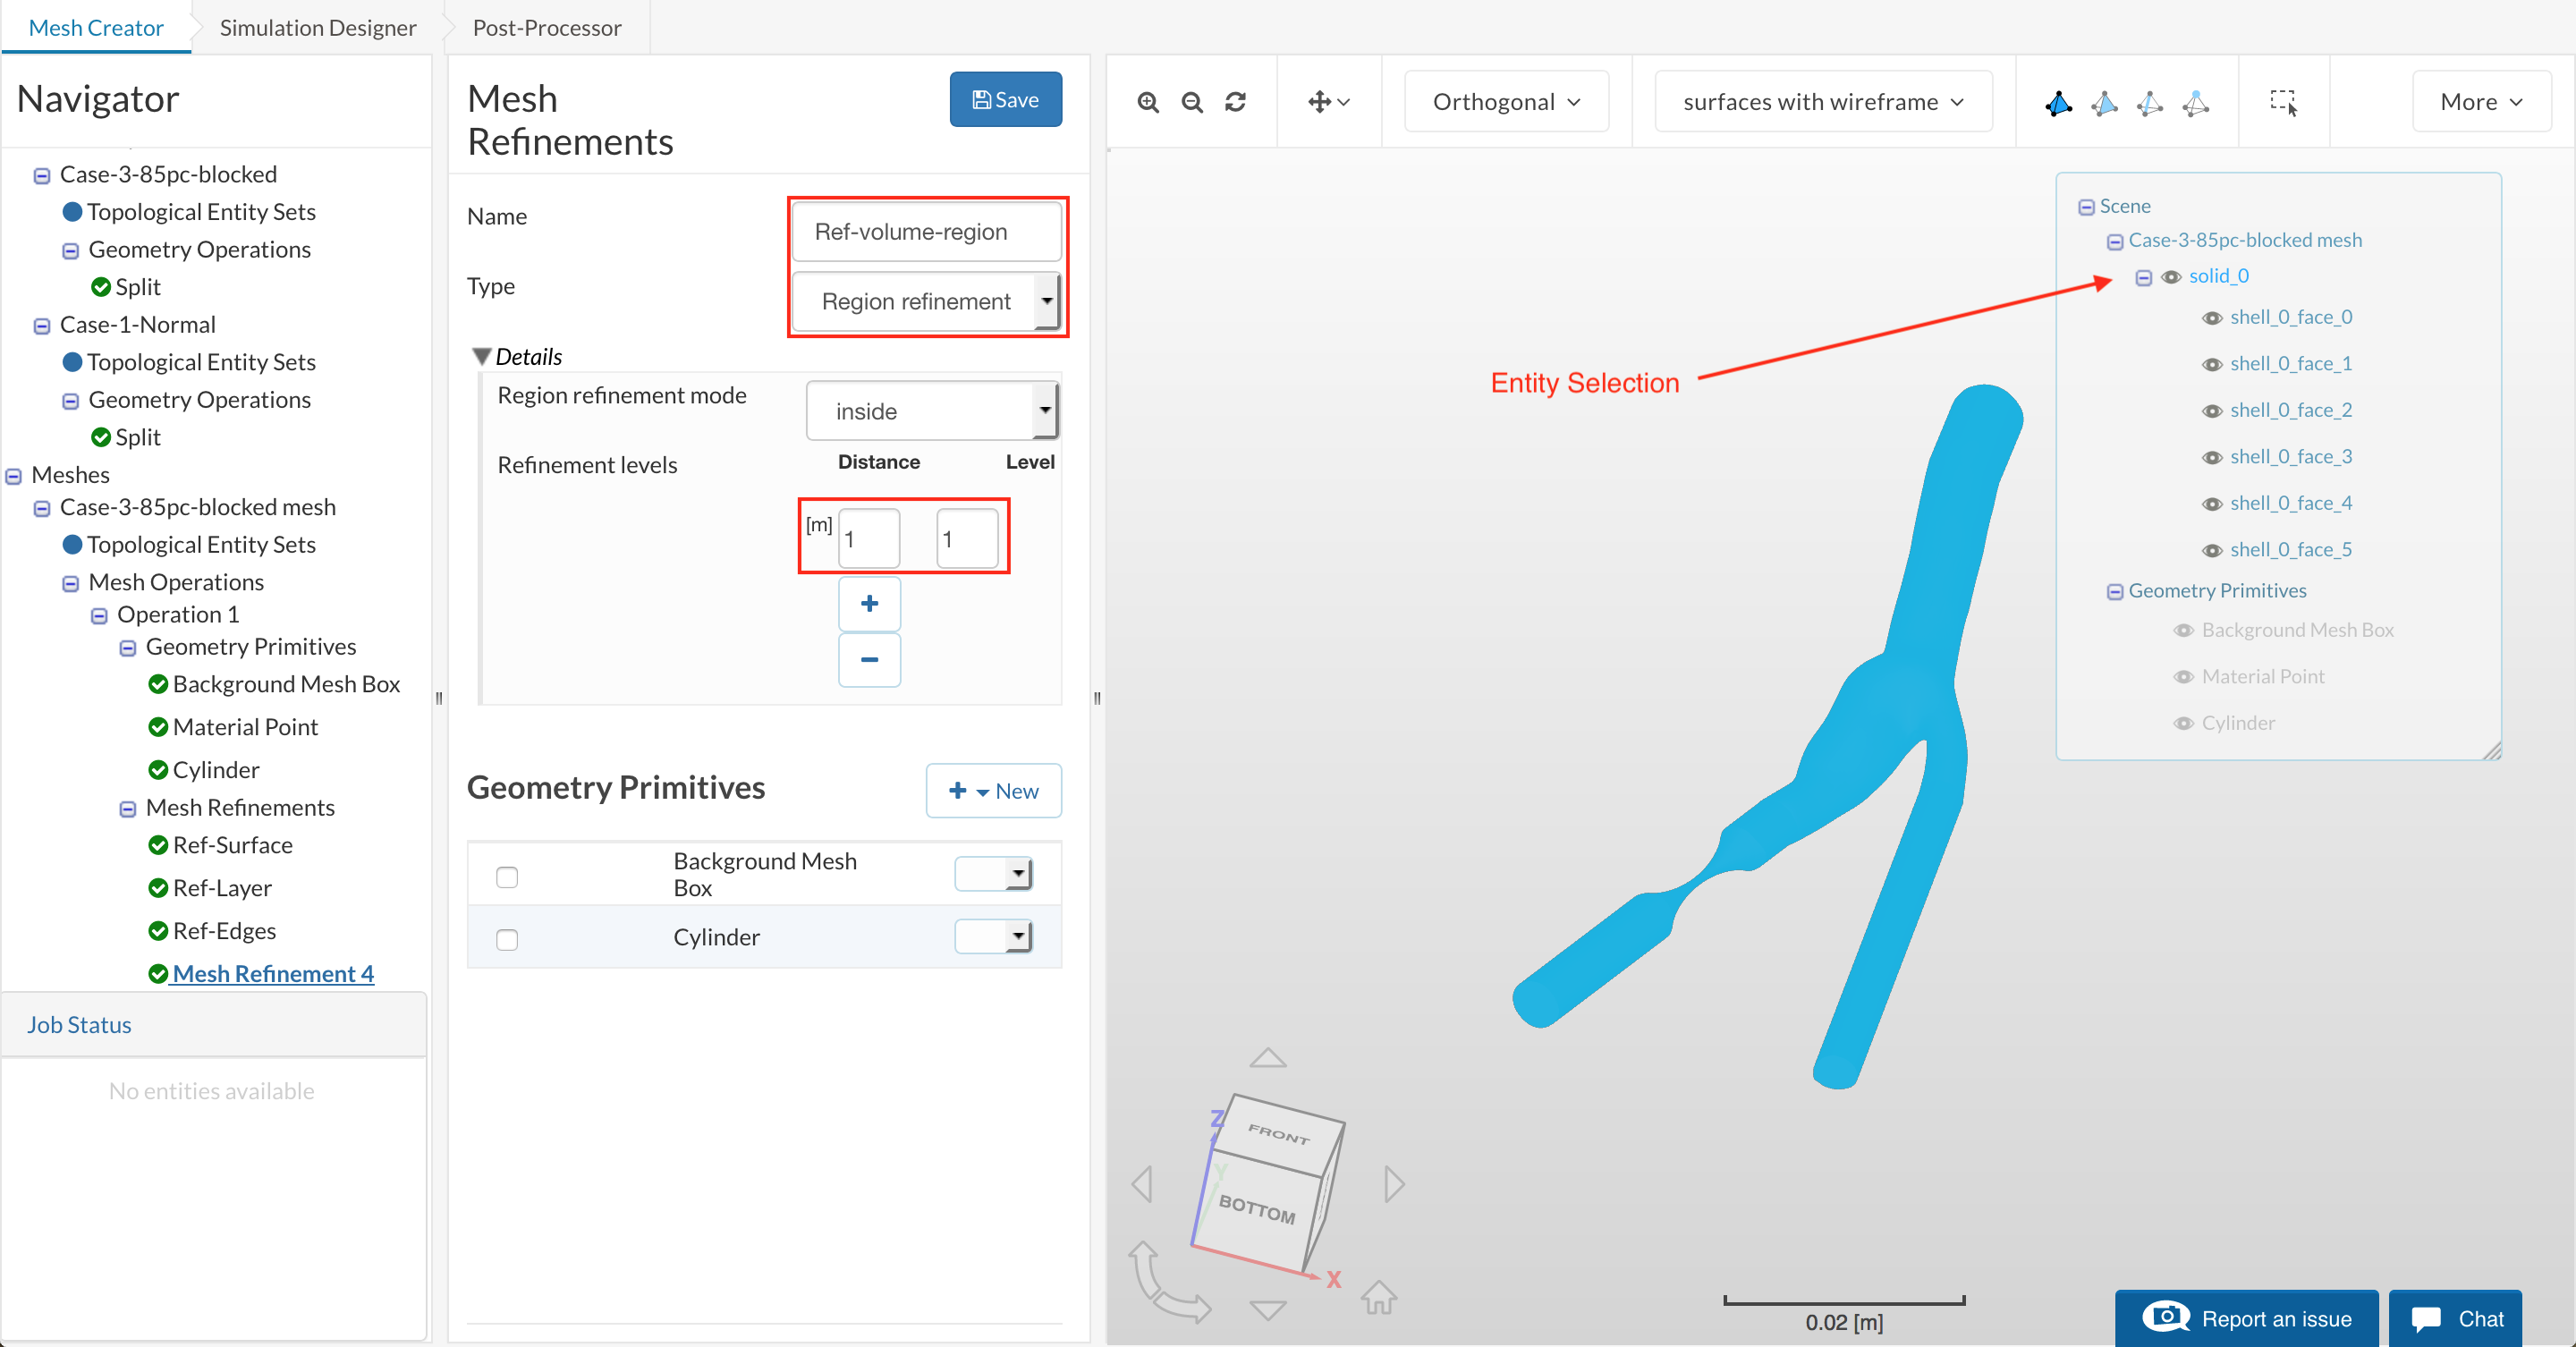Check the Cylinder primitive checkbox
The height and width of the screenshot is (1347, 2576).
click(507, 939)
